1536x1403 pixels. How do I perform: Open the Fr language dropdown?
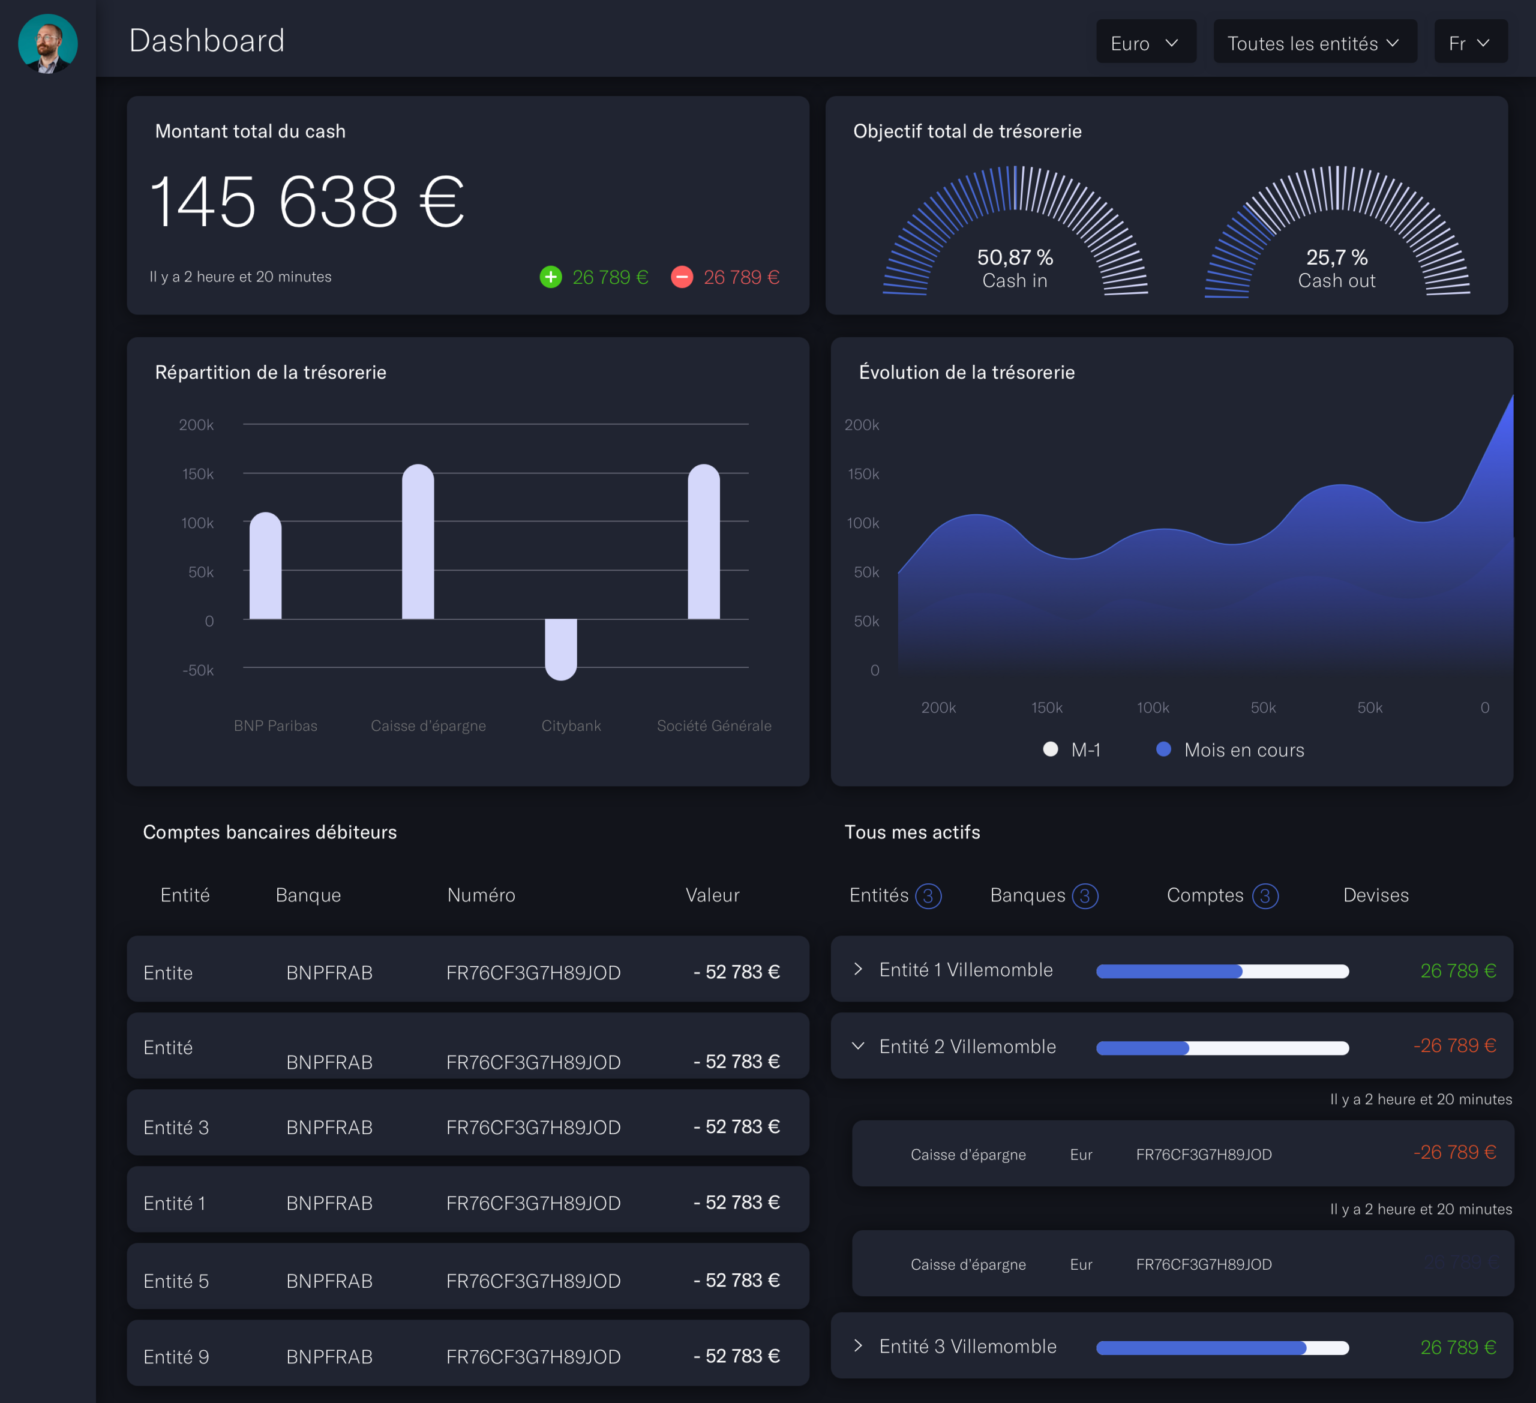coord(1469,43)
